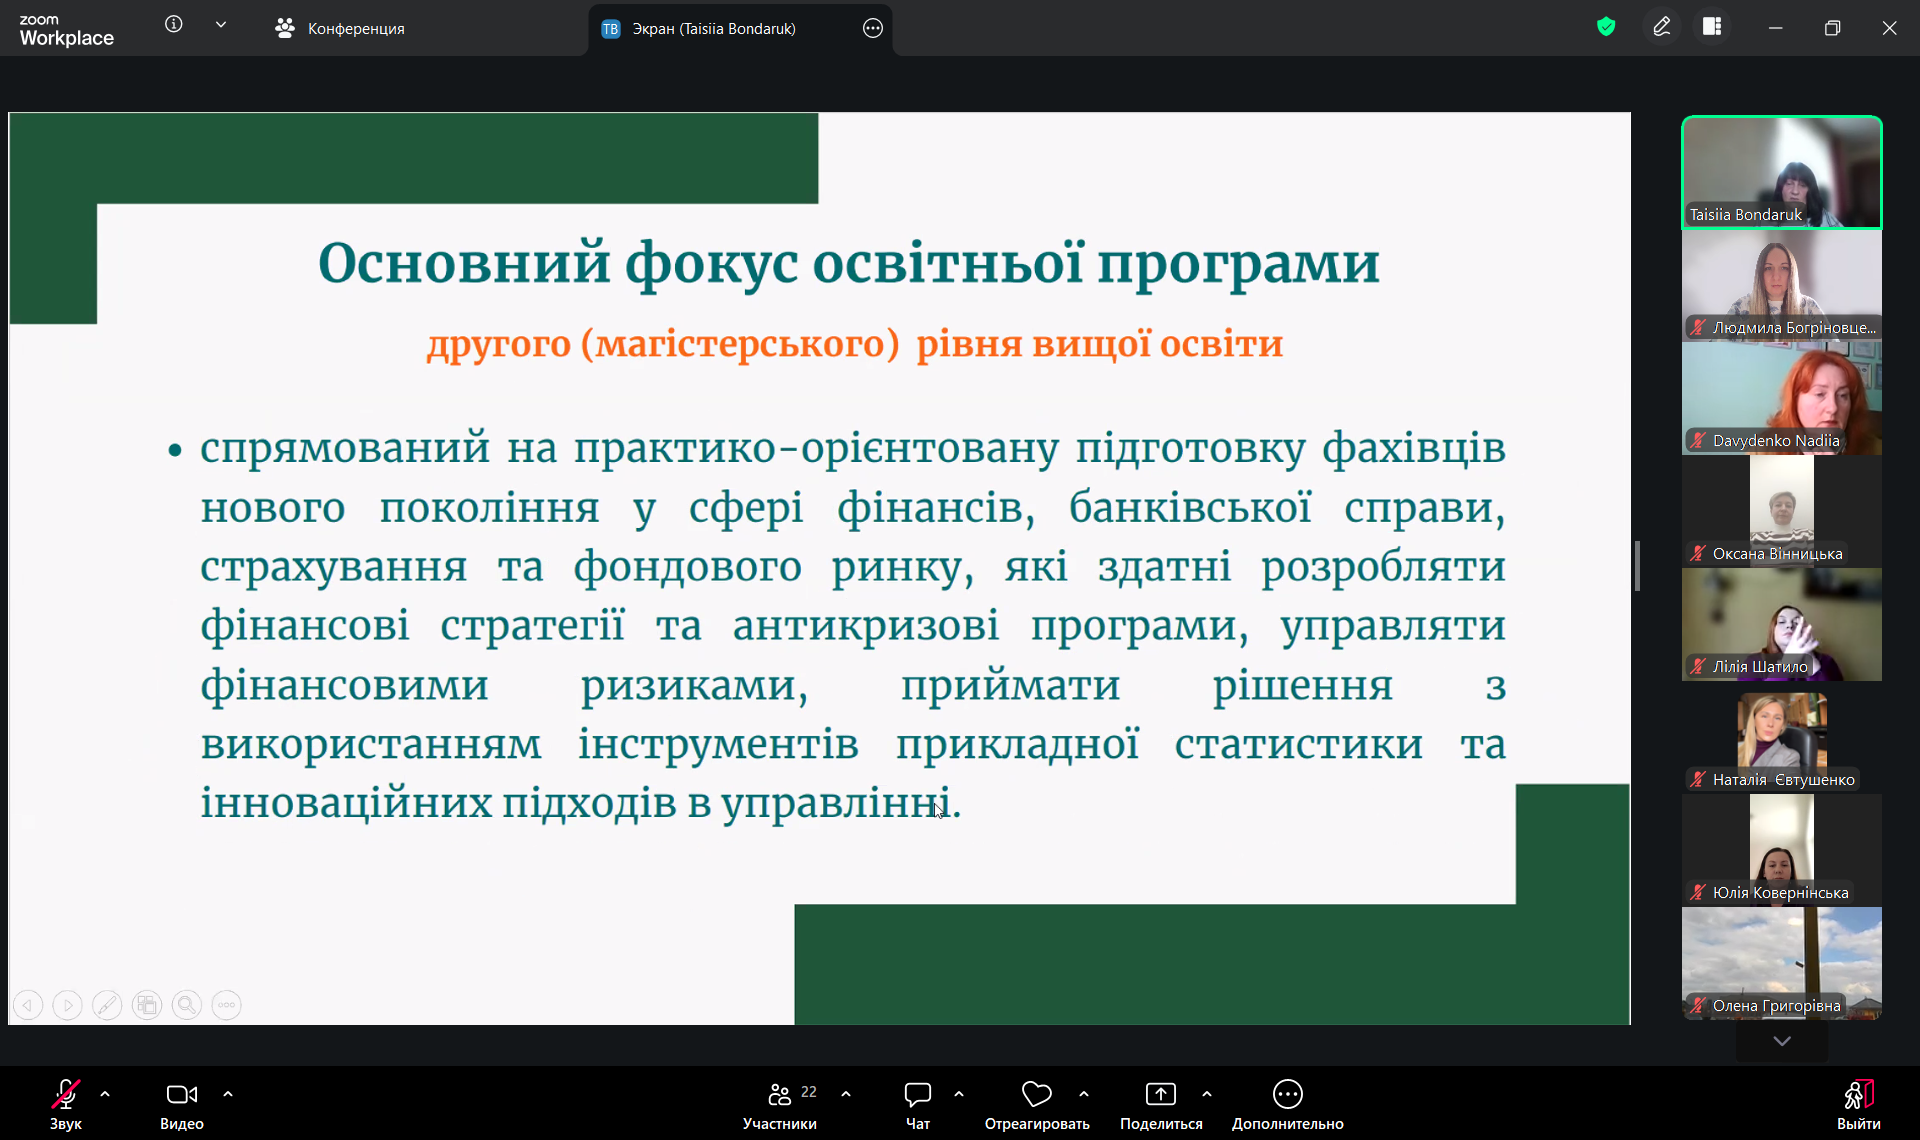Viewport: 1920px width, 1140px height.
Task: Change the view layout icon
Action: pyautogui.click(x=1712, y=27)
